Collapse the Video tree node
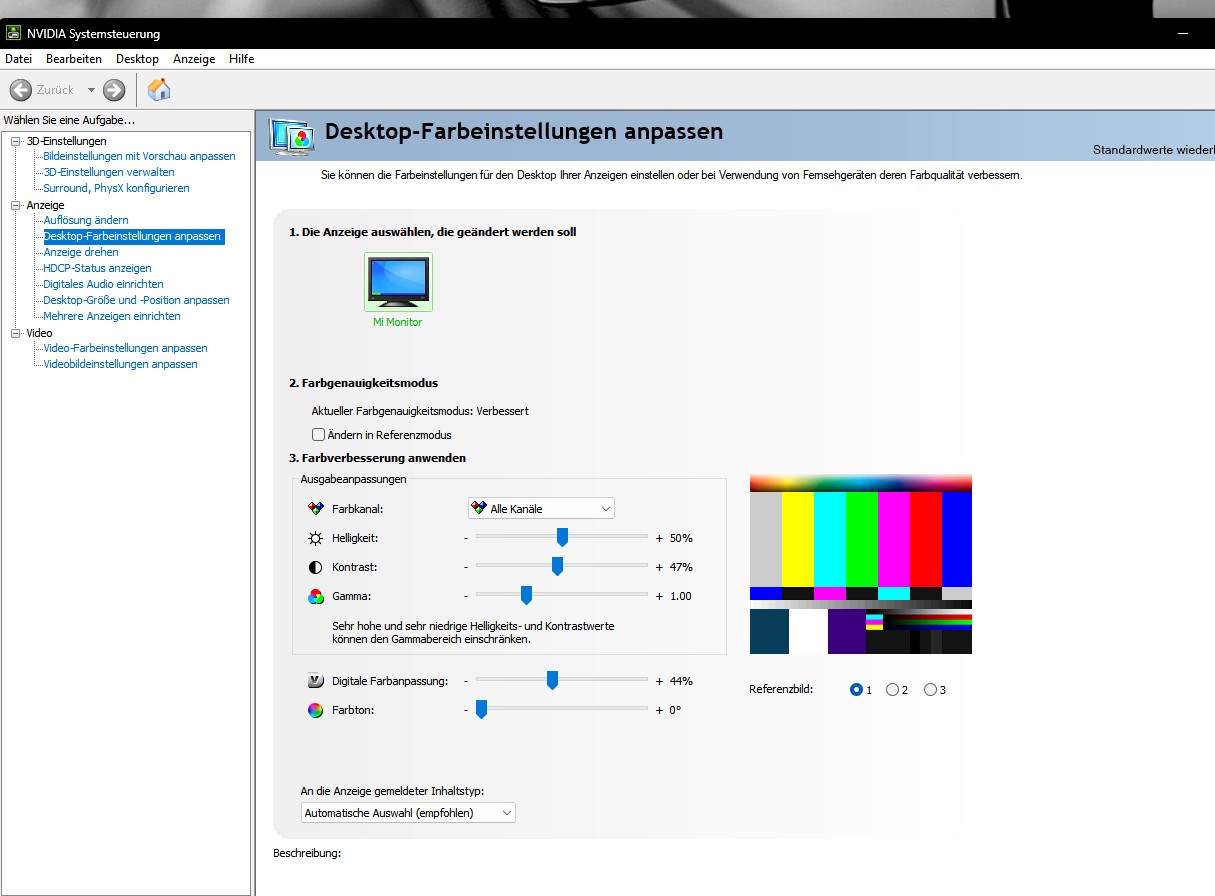This screenshot has height=896, width=1215. click(15, 333)
